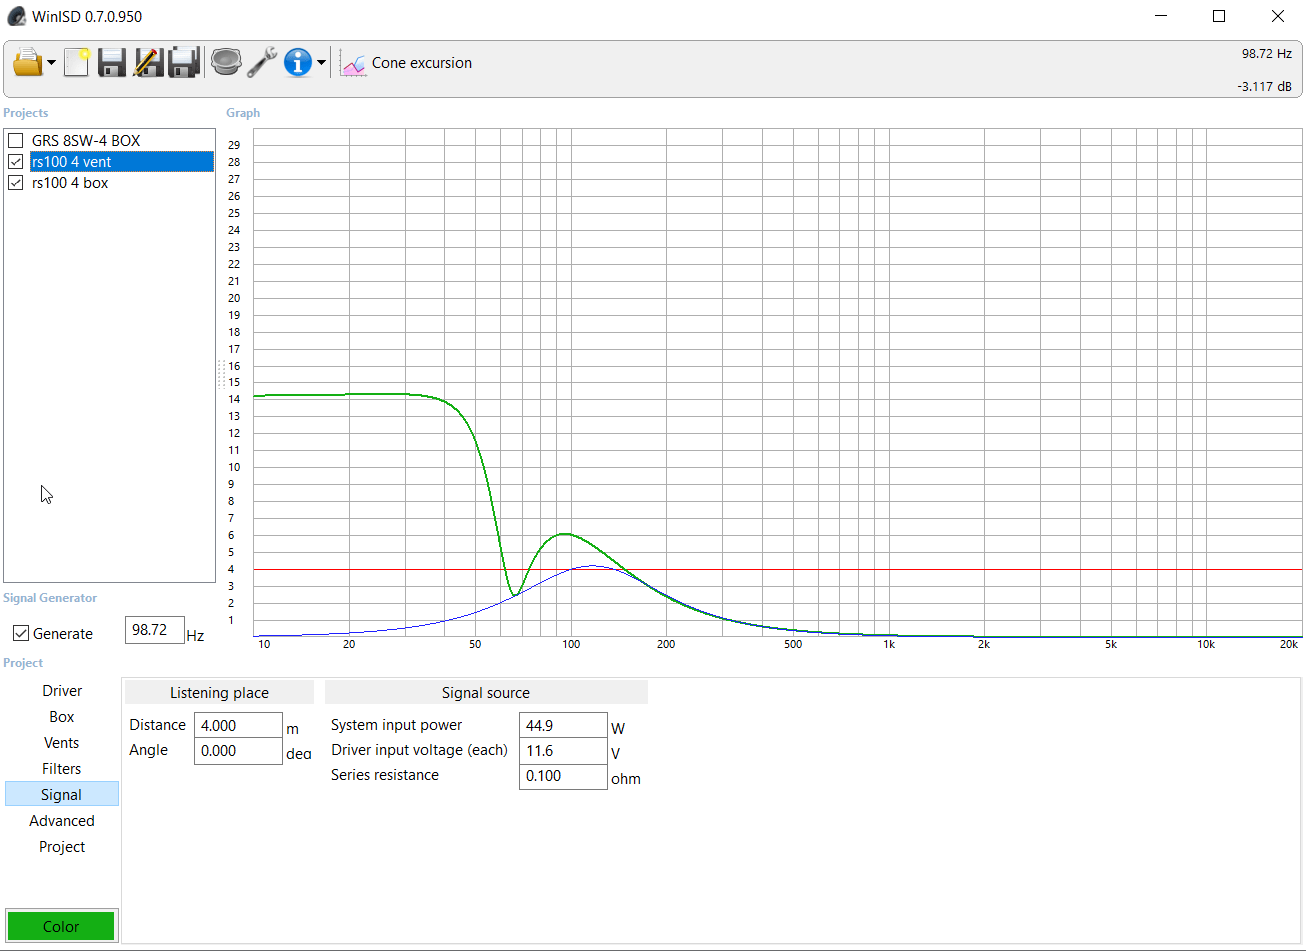The height and width of the screenshot is (951, 1306).
Task: Click the Save As pencil-disk icon
Action: coord(148,63)
